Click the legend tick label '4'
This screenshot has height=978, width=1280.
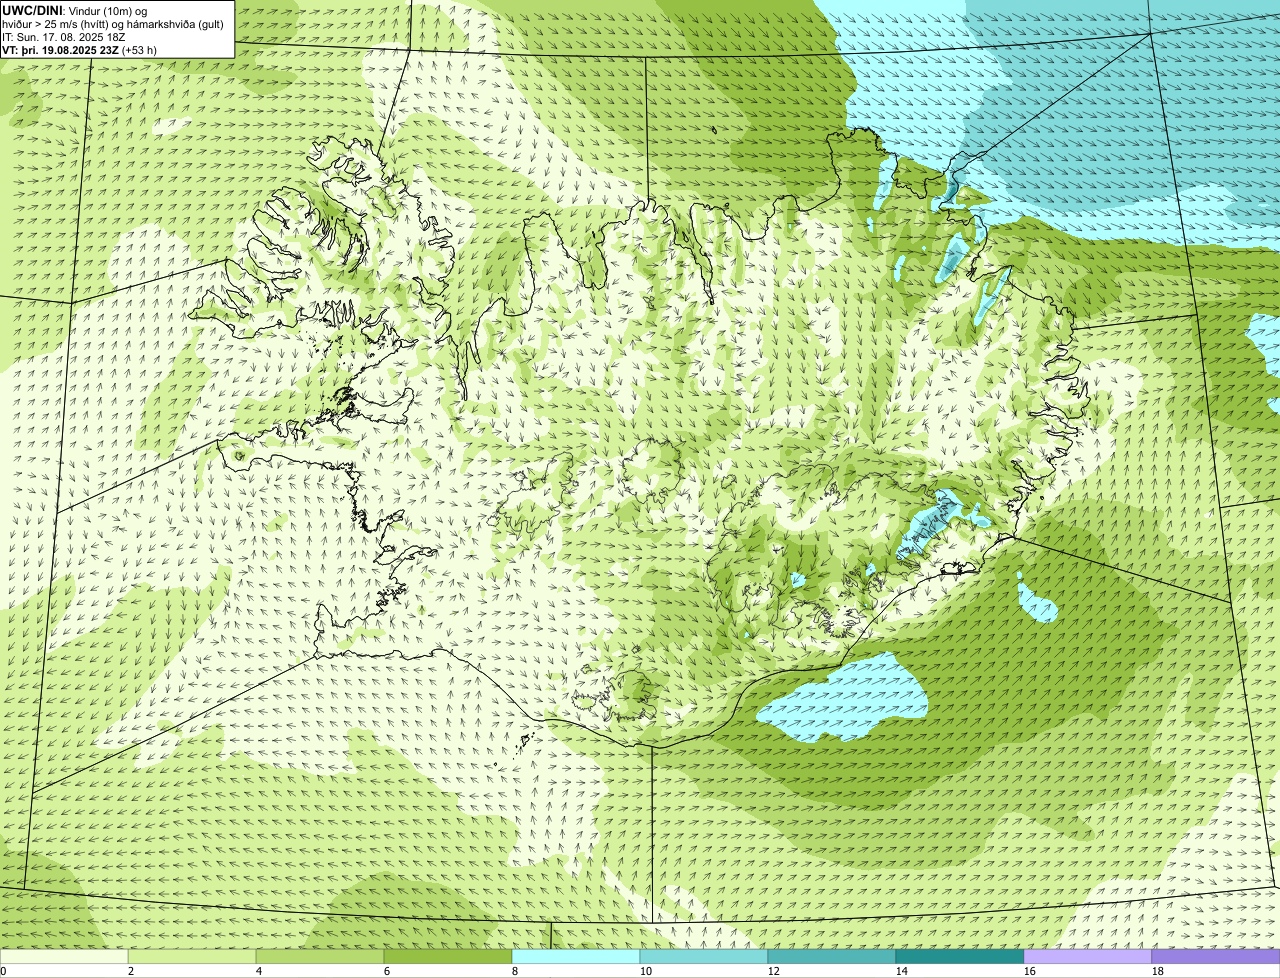(259, 971)
